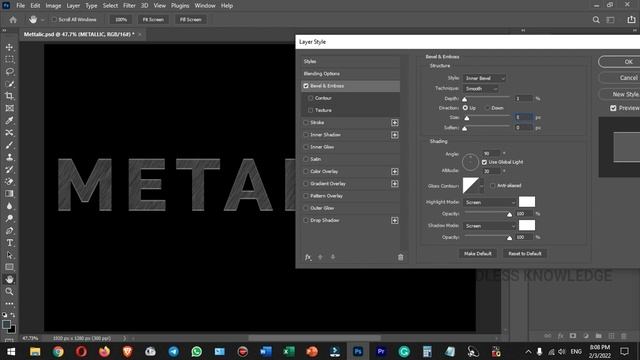Open the Home screen icon
The image size is (640, 360).
click(13, 20)
